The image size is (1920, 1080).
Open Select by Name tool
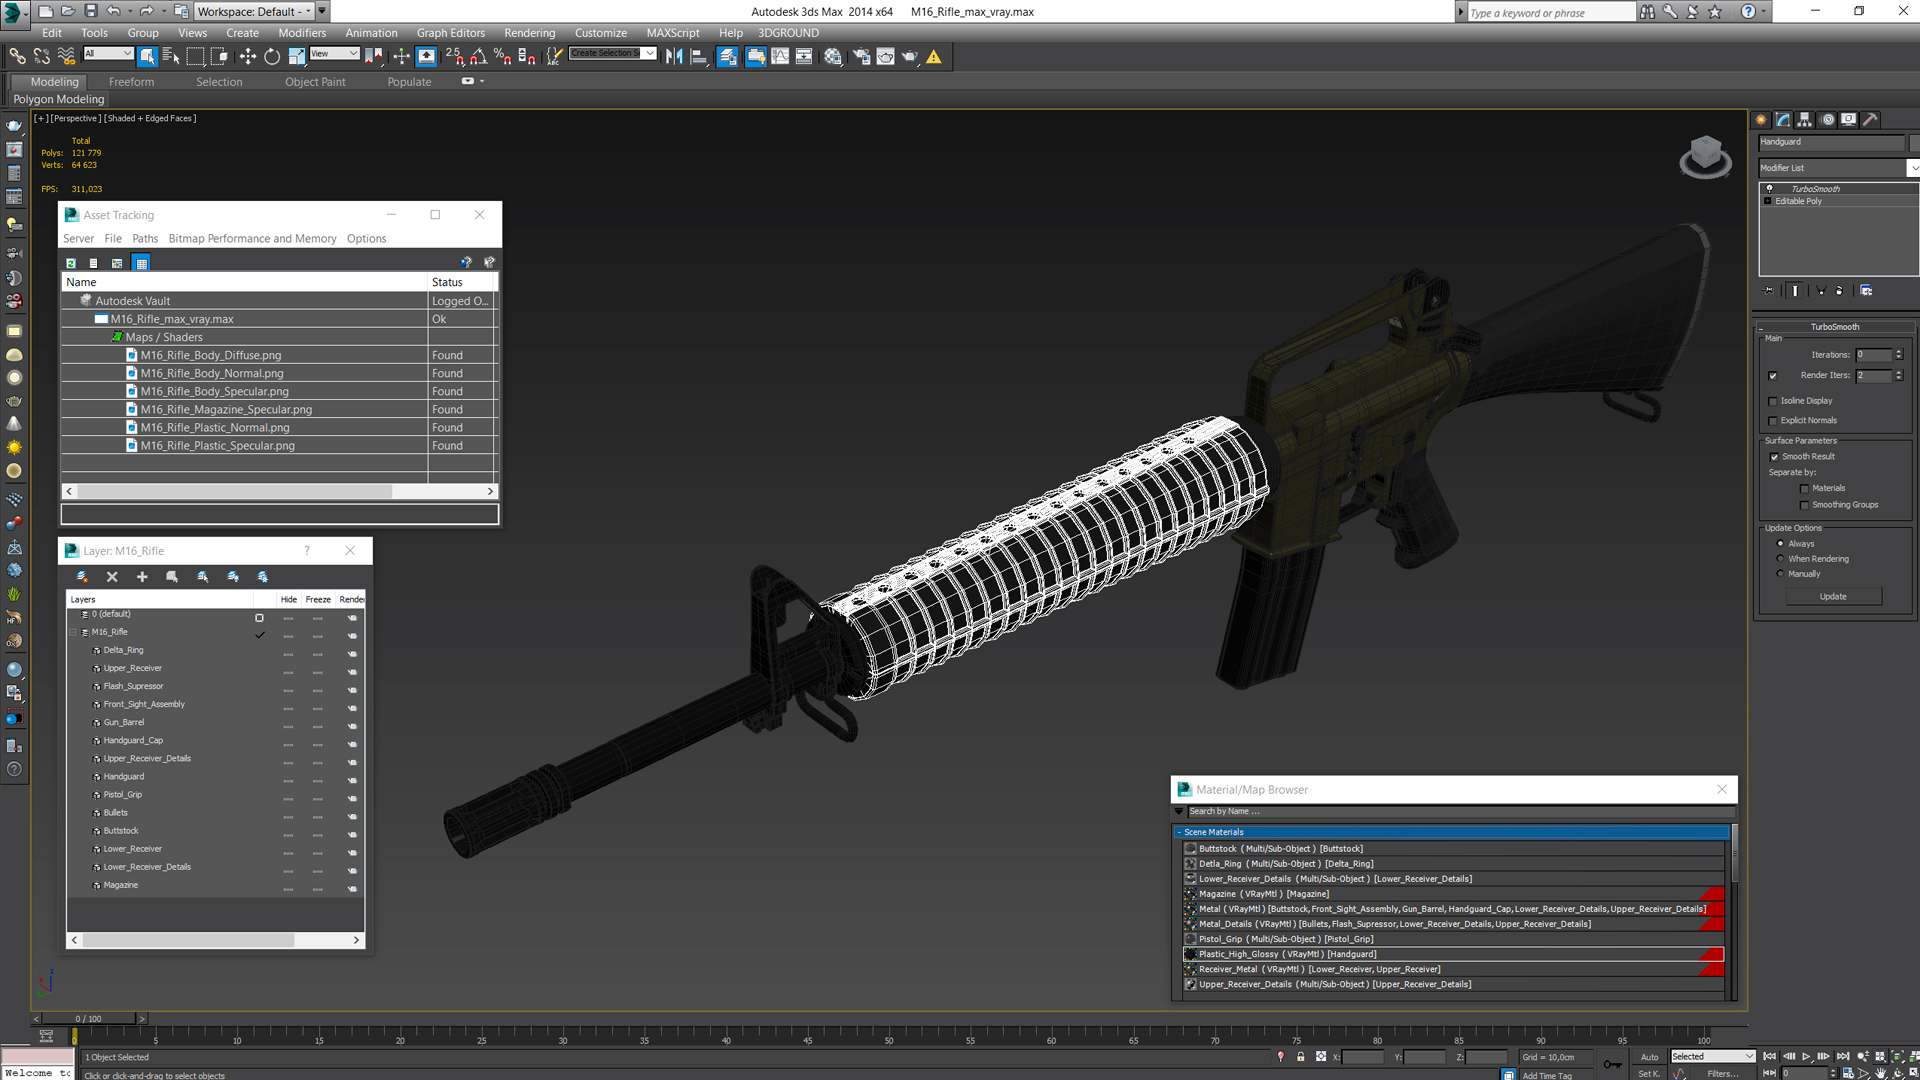pyautogui.click(x=171, y=57)
